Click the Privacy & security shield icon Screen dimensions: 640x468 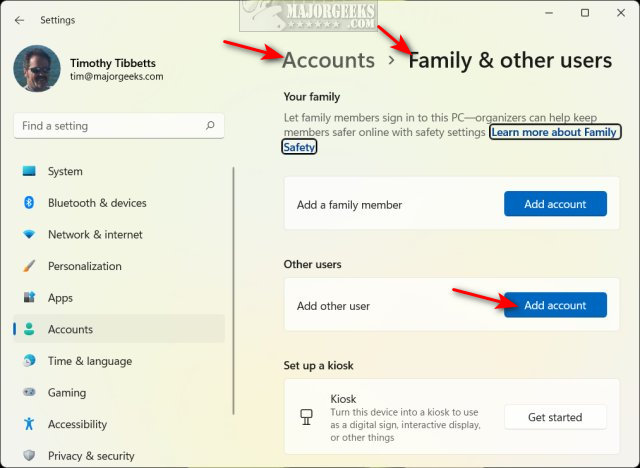click(29, 456)
